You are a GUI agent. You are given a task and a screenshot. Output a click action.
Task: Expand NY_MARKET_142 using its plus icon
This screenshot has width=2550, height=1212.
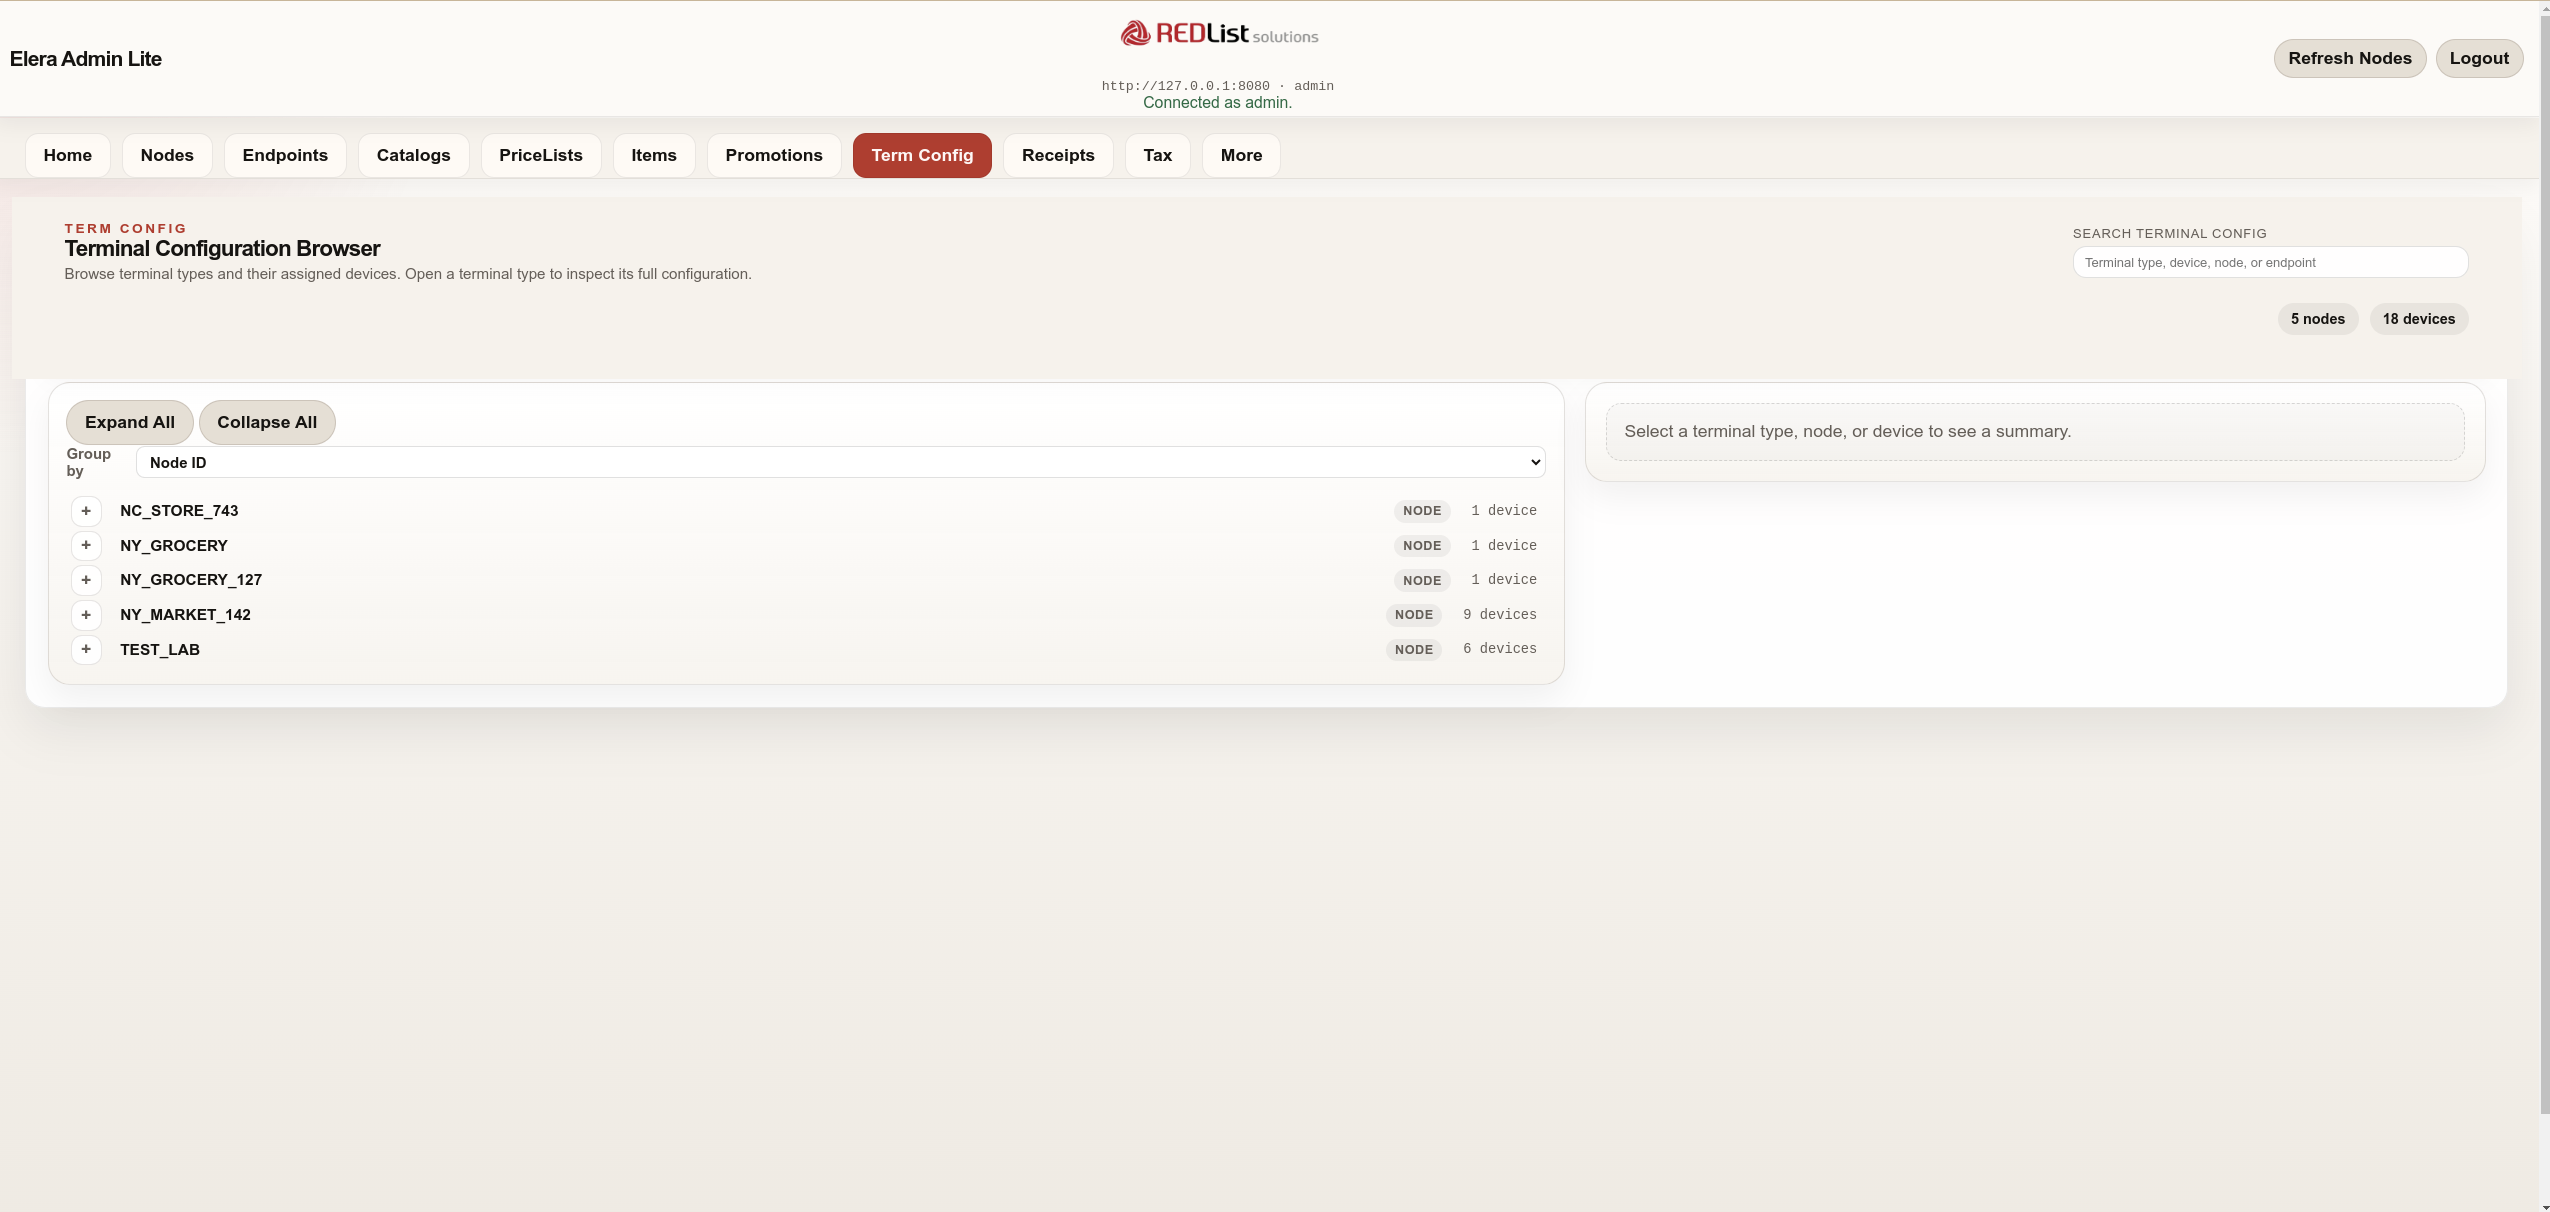coord(86,615)
